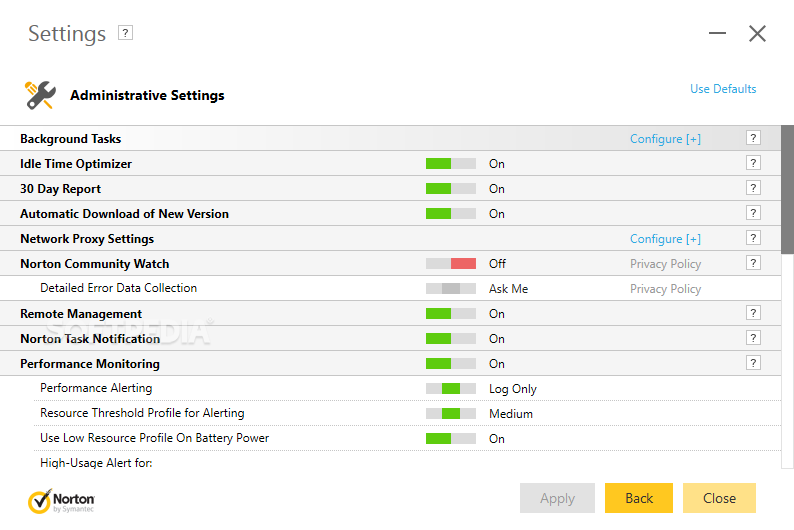The height and width of the screenshot is (530, 794).
Task: Open help icon for 30 Day Report
Action: (x=753, y=188)
